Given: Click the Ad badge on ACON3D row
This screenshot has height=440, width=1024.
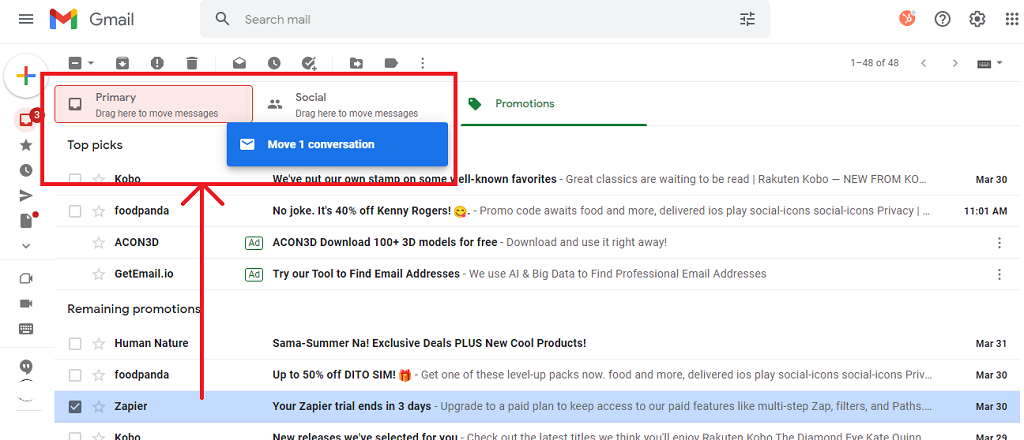Looking at the screenshot, I should click(x=254, y=243).
